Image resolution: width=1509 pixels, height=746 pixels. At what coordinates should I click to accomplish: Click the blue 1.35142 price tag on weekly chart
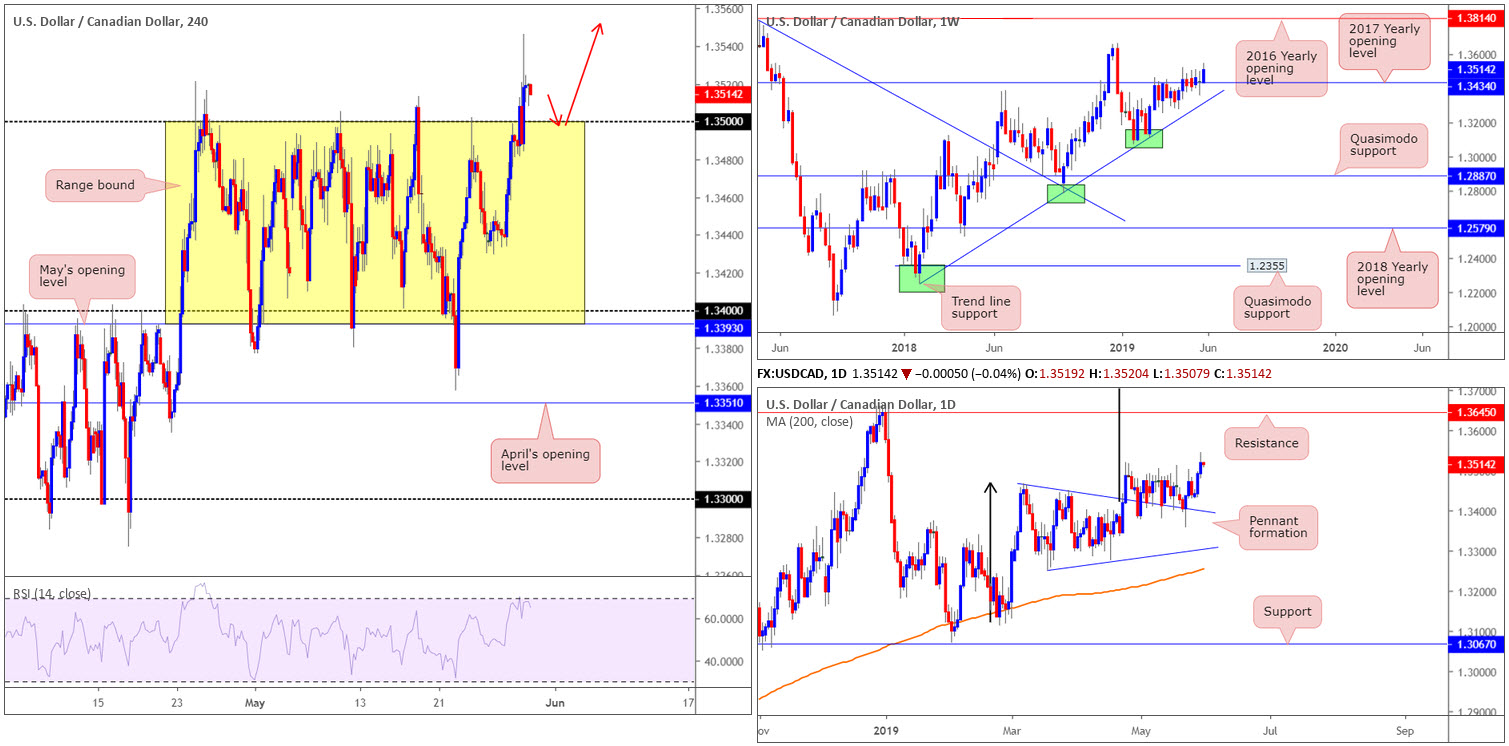tap(1476, 70)
